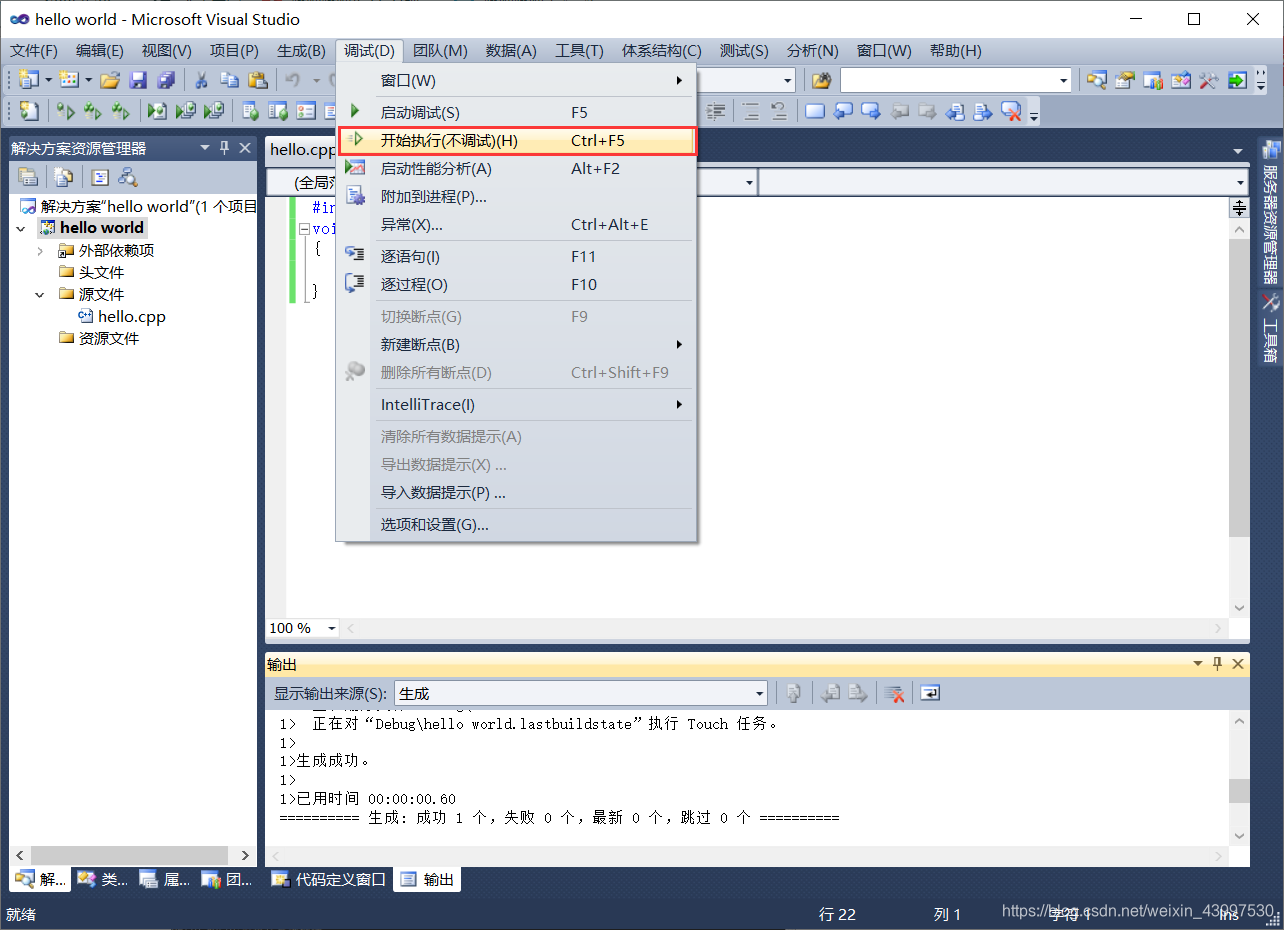The height and width of the screenshot is (930, 1284).
Task: Open the 服务器资源管理器 side tab
Action: coord(1271,213)
